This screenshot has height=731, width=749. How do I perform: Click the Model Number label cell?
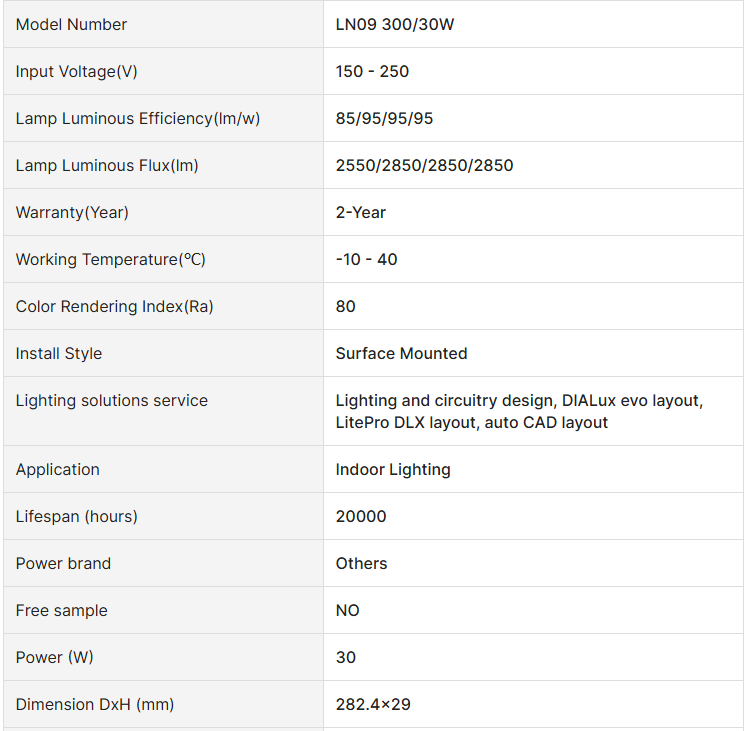[71, 24]
